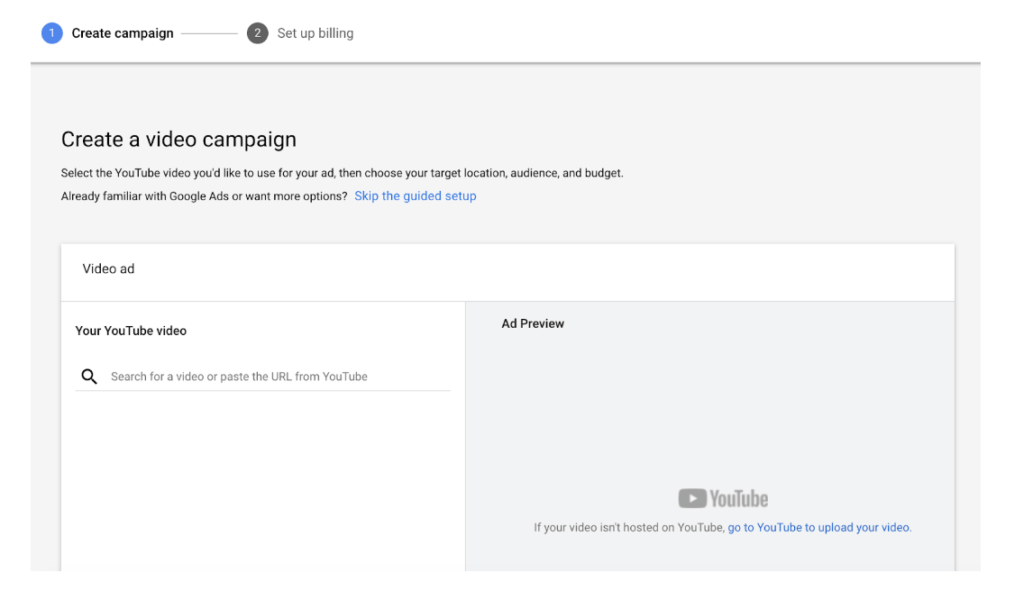Click the 'Already familiar with Google Ads' text
This screenshot has height=591, width=1024.
point(204,196)
